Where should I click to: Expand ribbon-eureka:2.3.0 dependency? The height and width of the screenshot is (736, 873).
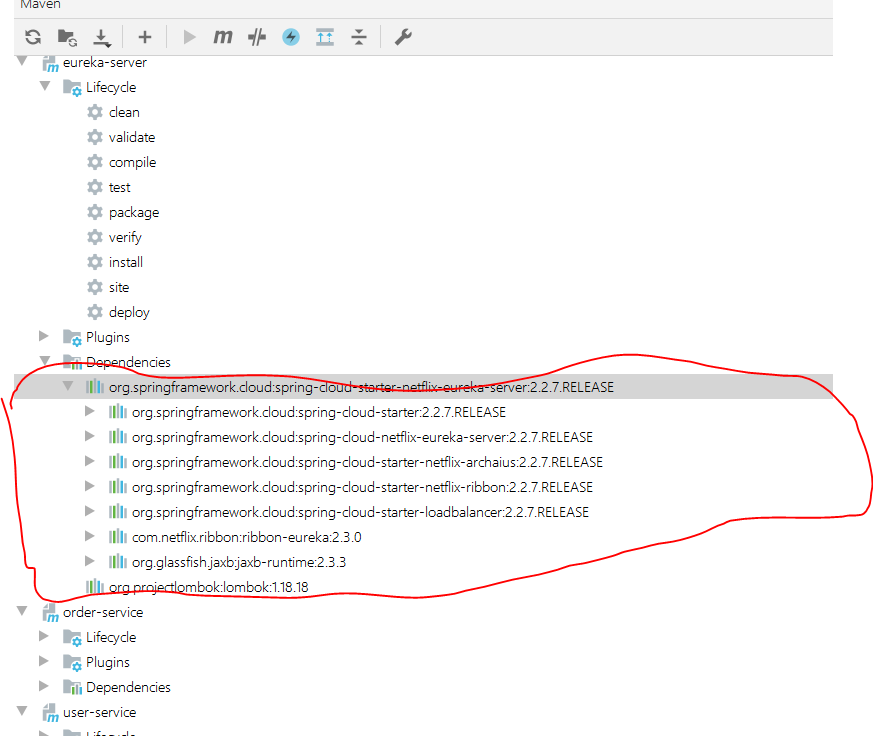[90, 536]
